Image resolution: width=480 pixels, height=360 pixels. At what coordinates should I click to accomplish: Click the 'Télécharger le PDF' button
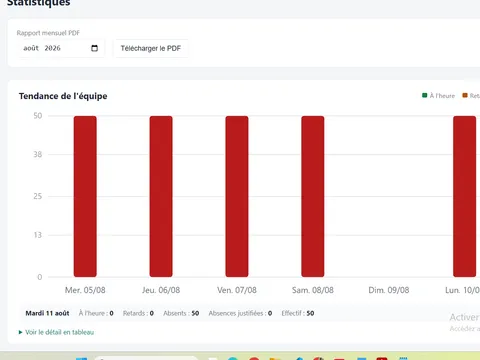(x=151, y=48)
